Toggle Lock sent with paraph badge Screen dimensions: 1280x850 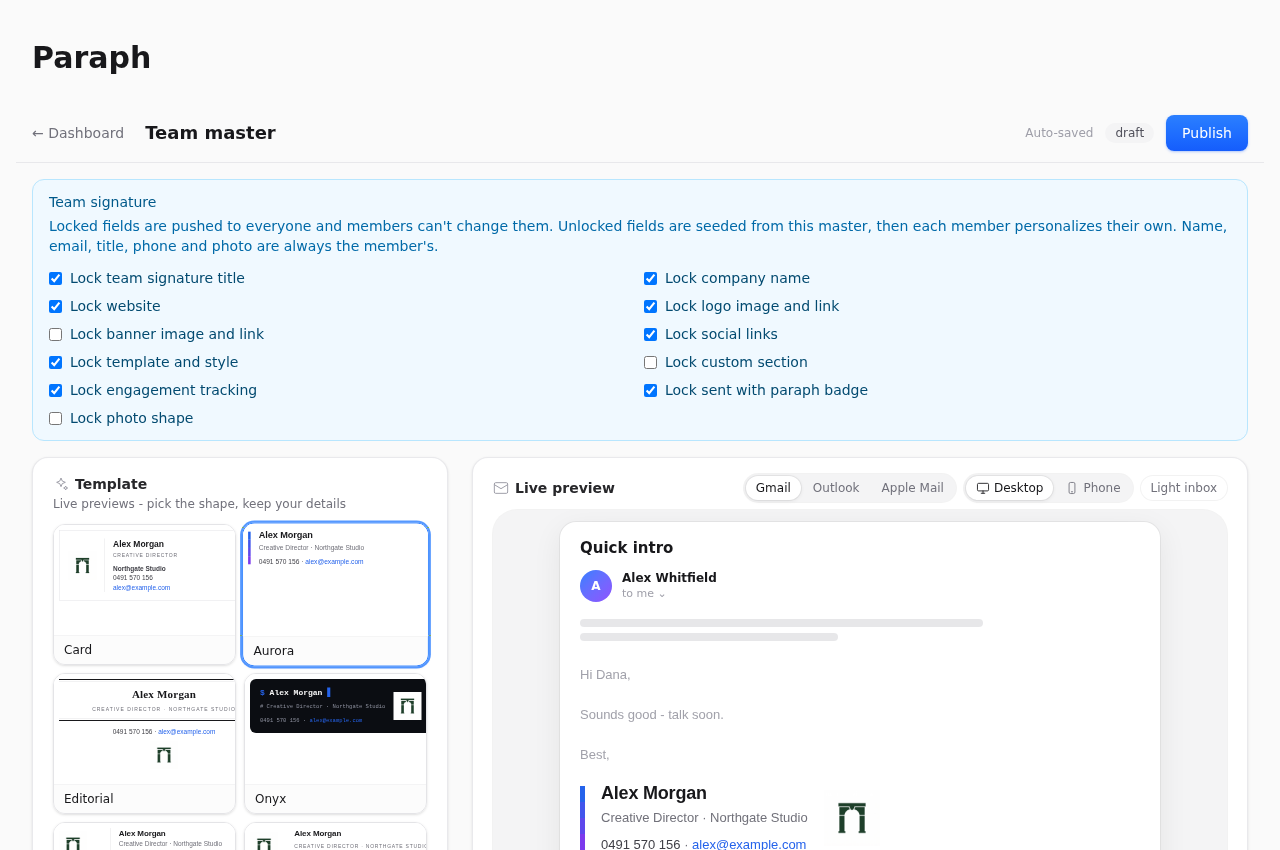point(651,391)
